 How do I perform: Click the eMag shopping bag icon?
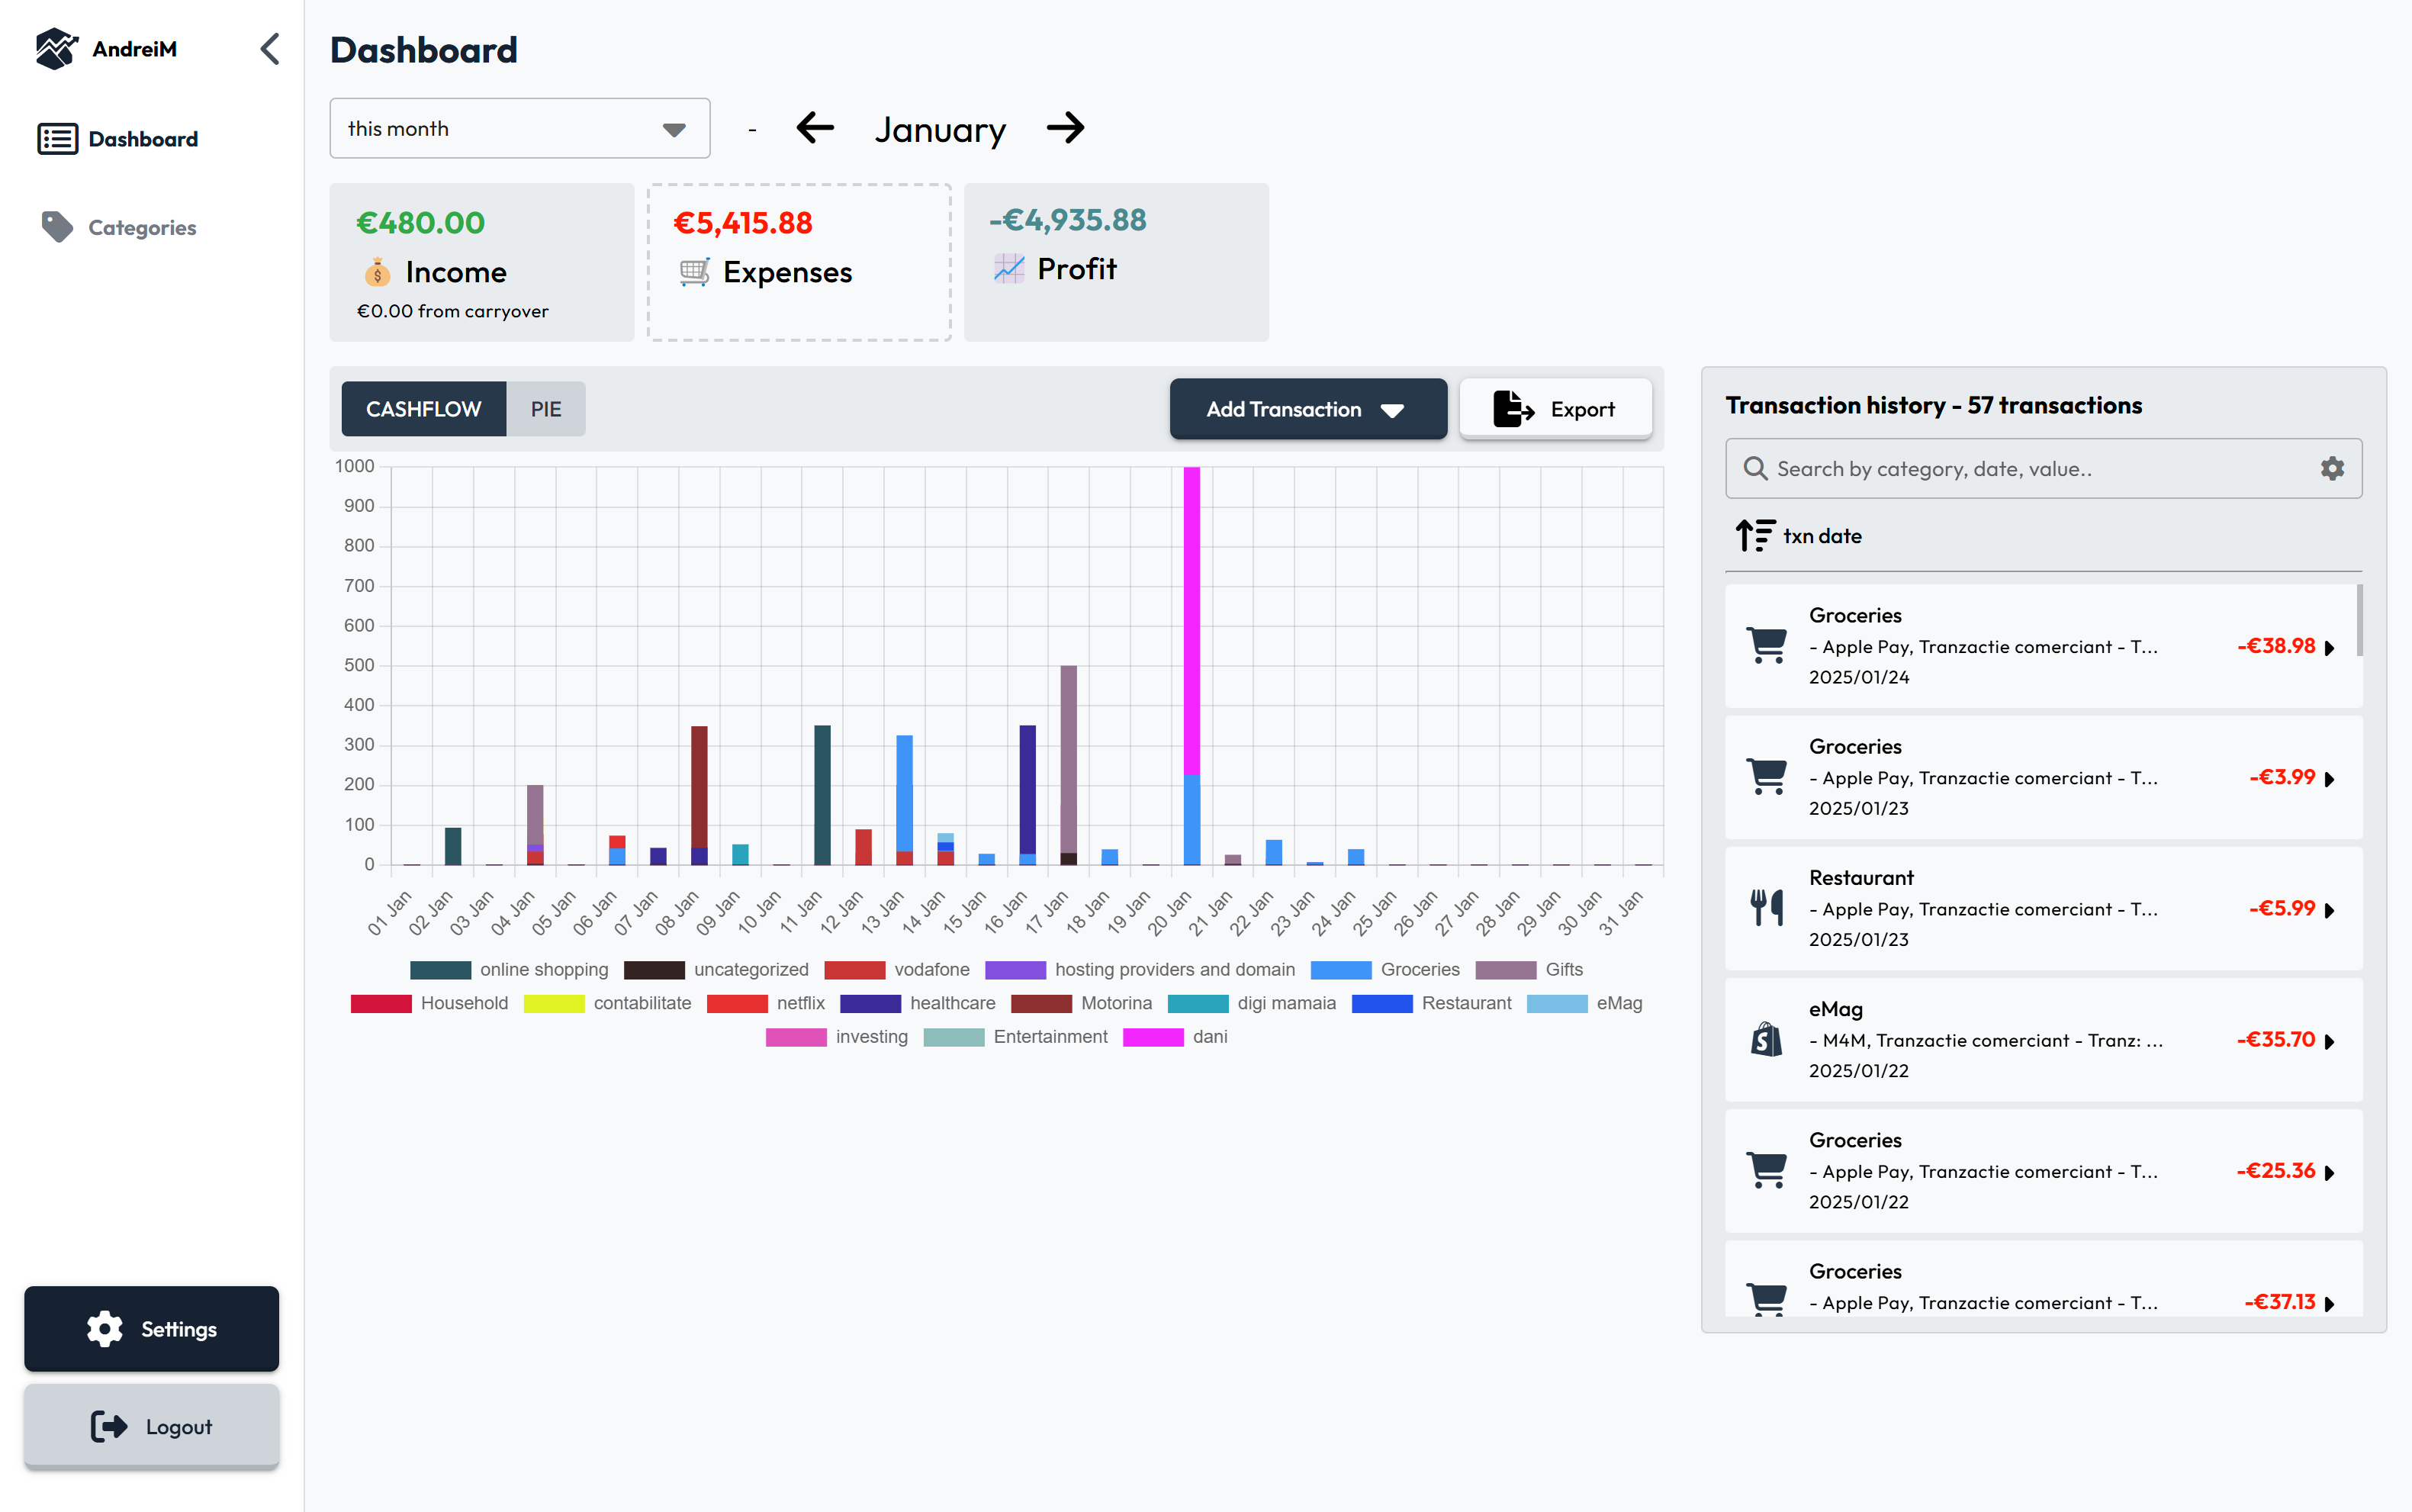(x=1767, y=1039)
